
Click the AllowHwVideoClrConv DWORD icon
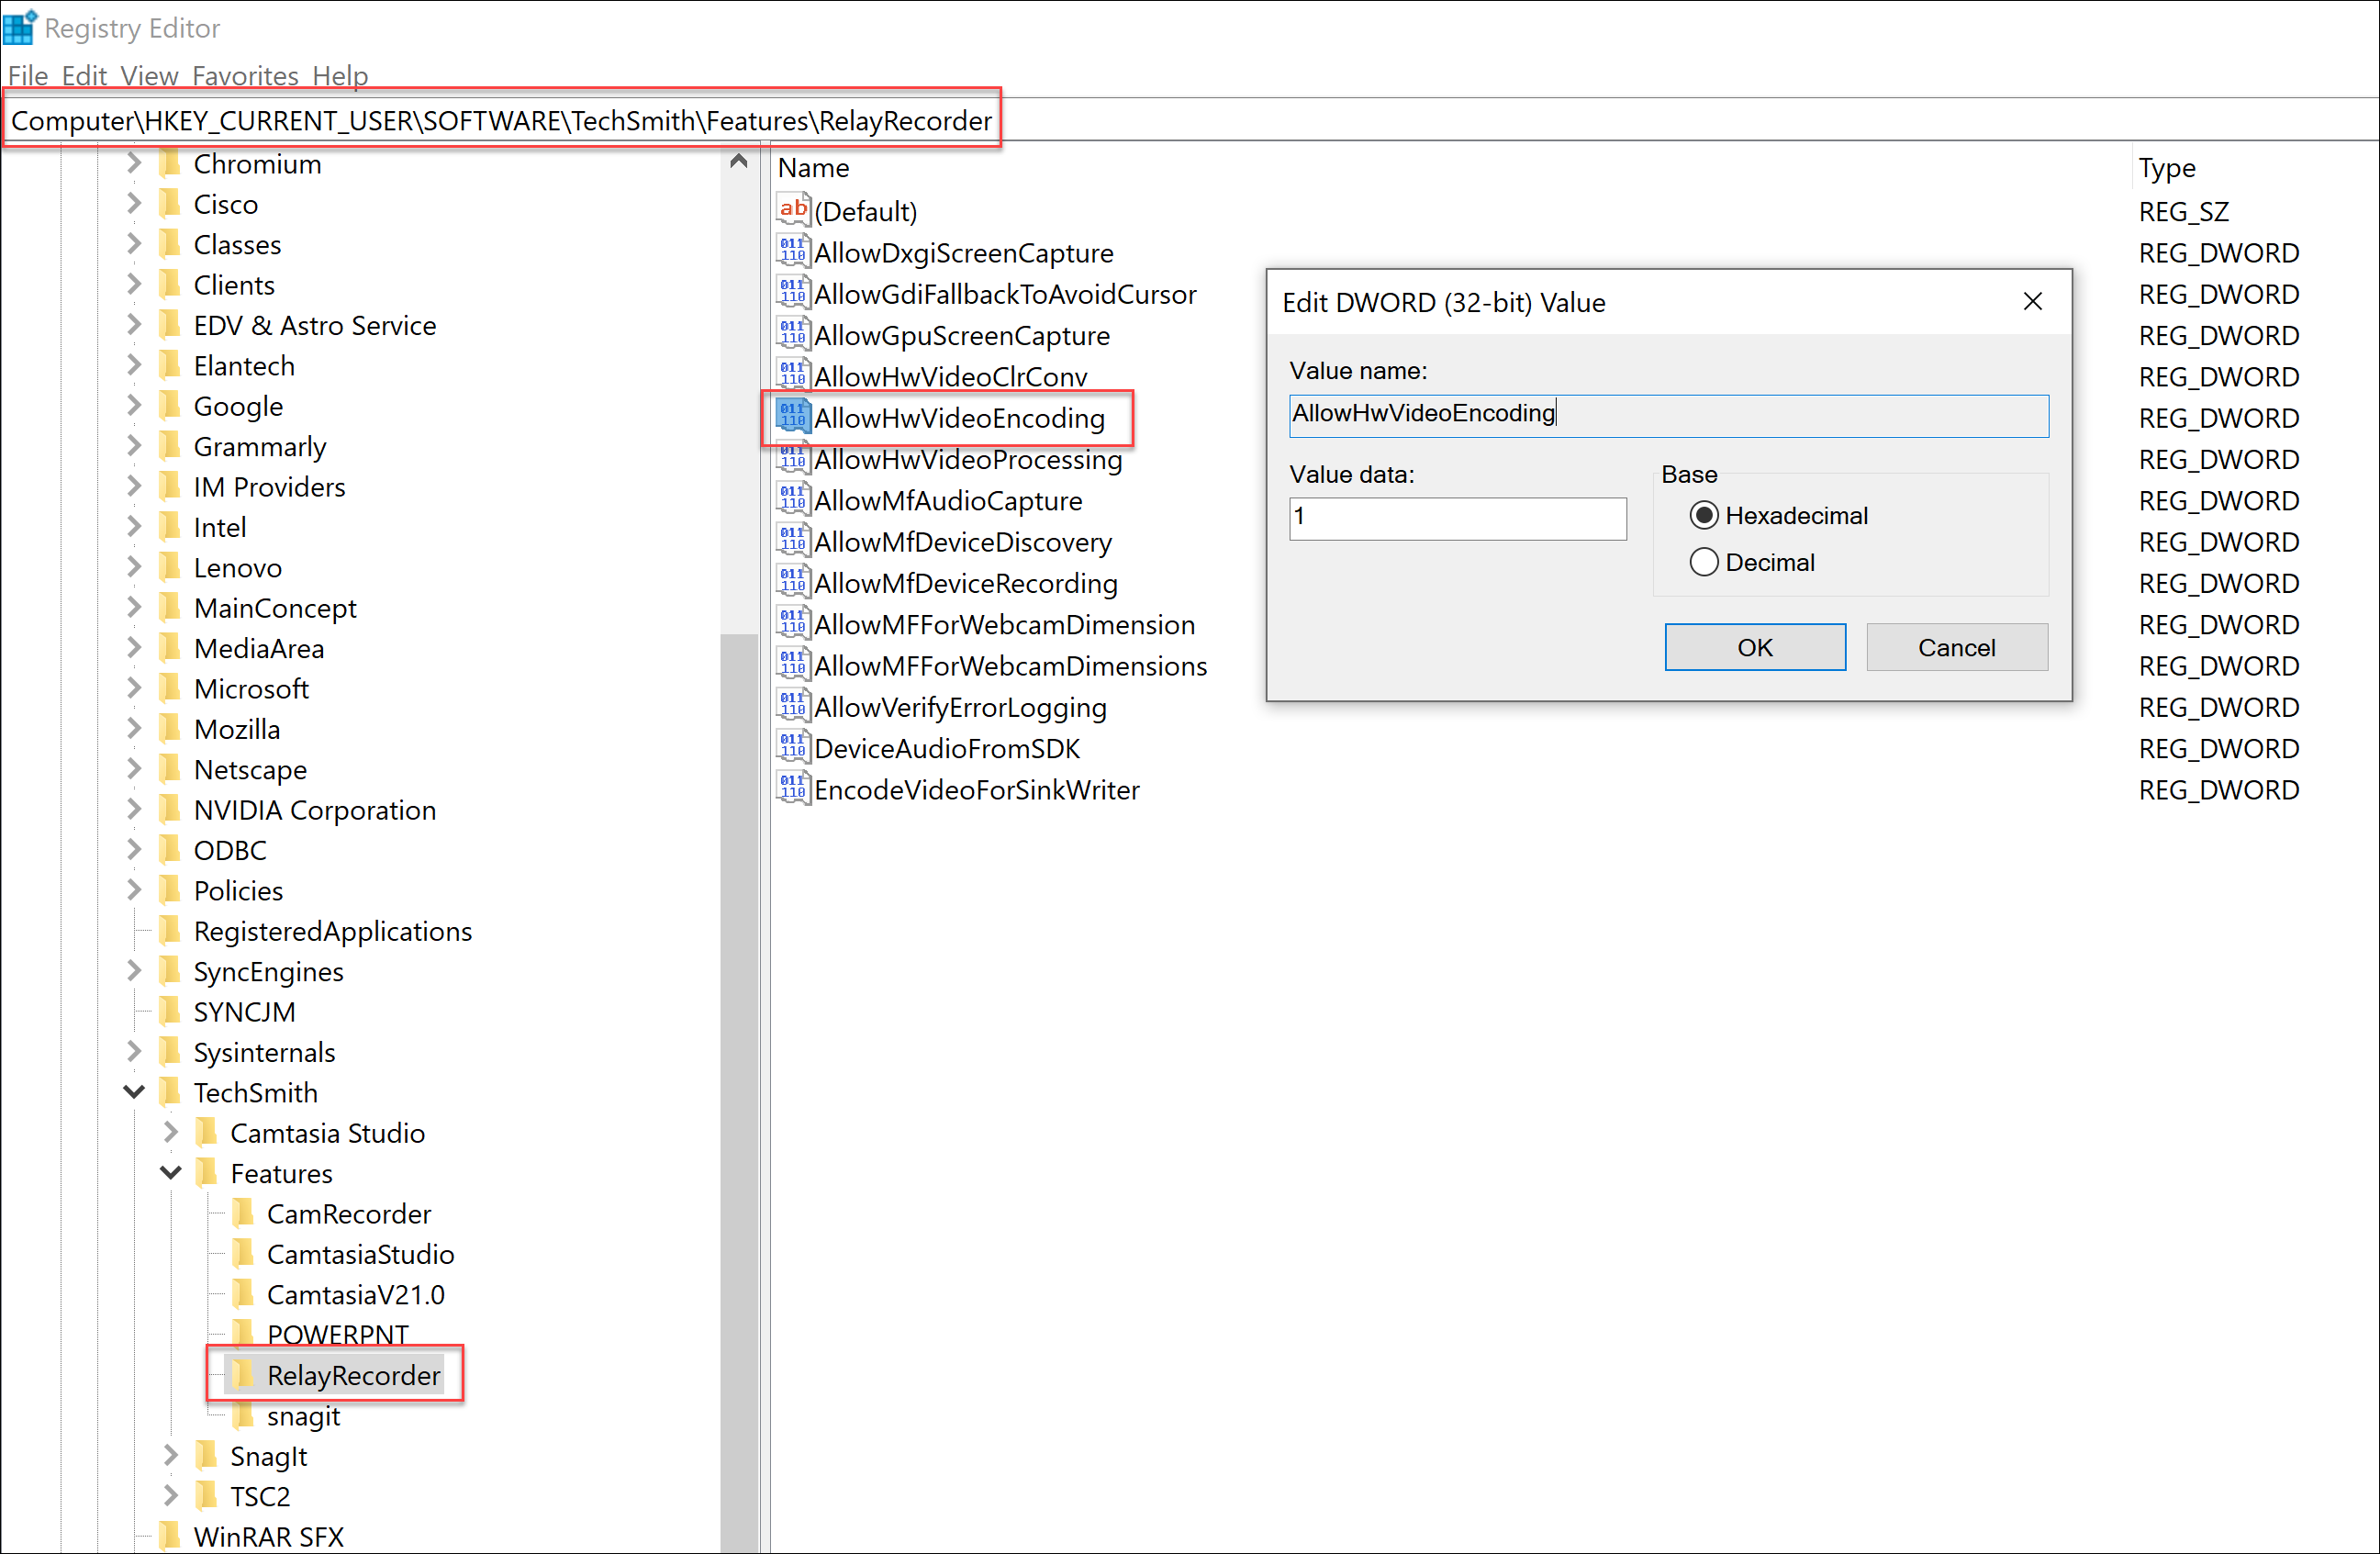pos(793,375)
